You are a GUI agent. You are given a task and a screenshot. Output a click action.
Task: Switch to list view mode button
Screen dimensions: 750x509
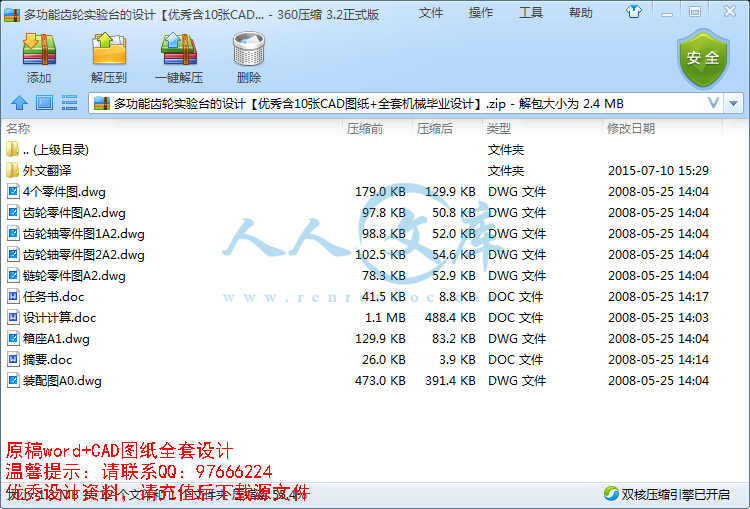[69, 103]
